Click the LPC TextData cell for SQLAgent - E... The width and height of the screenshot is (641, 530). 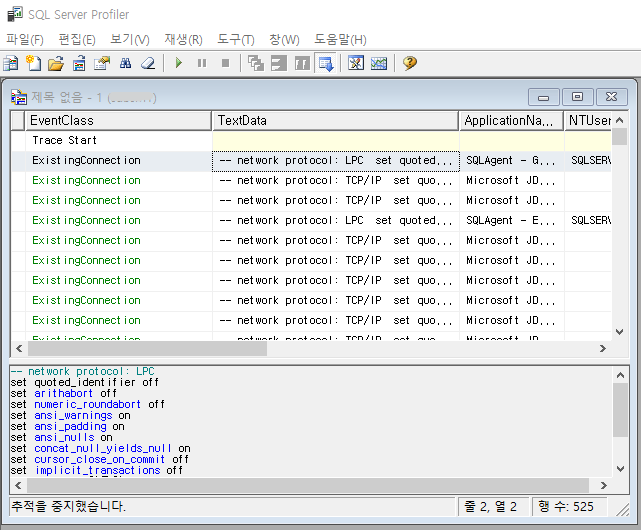pyautogui.click(x=336, y=220)
